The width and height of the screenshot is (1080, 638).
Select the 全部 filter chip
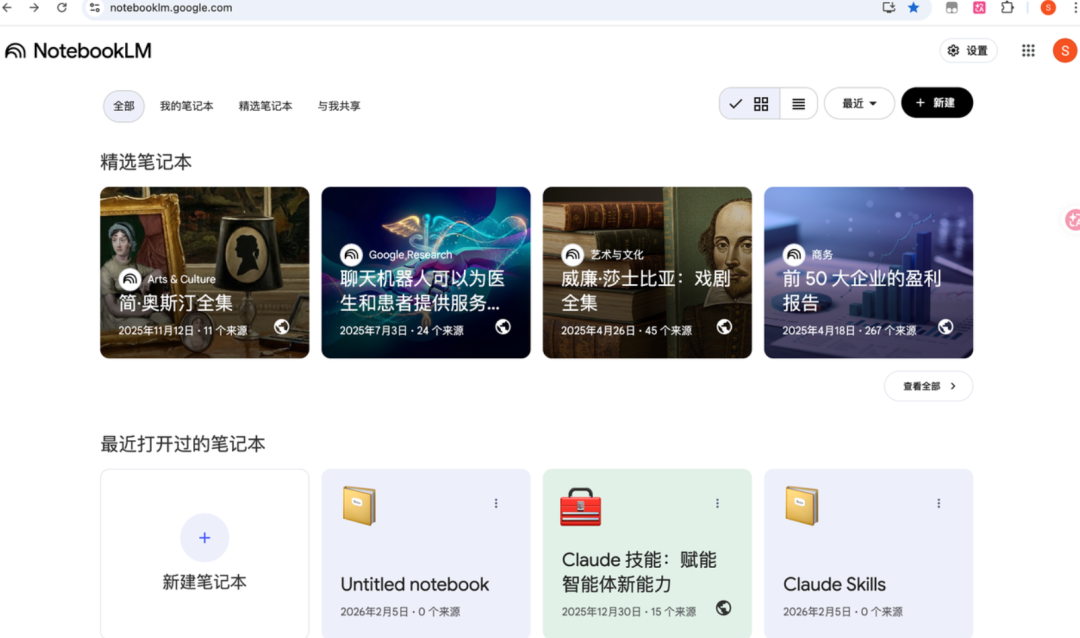point(124,106)
